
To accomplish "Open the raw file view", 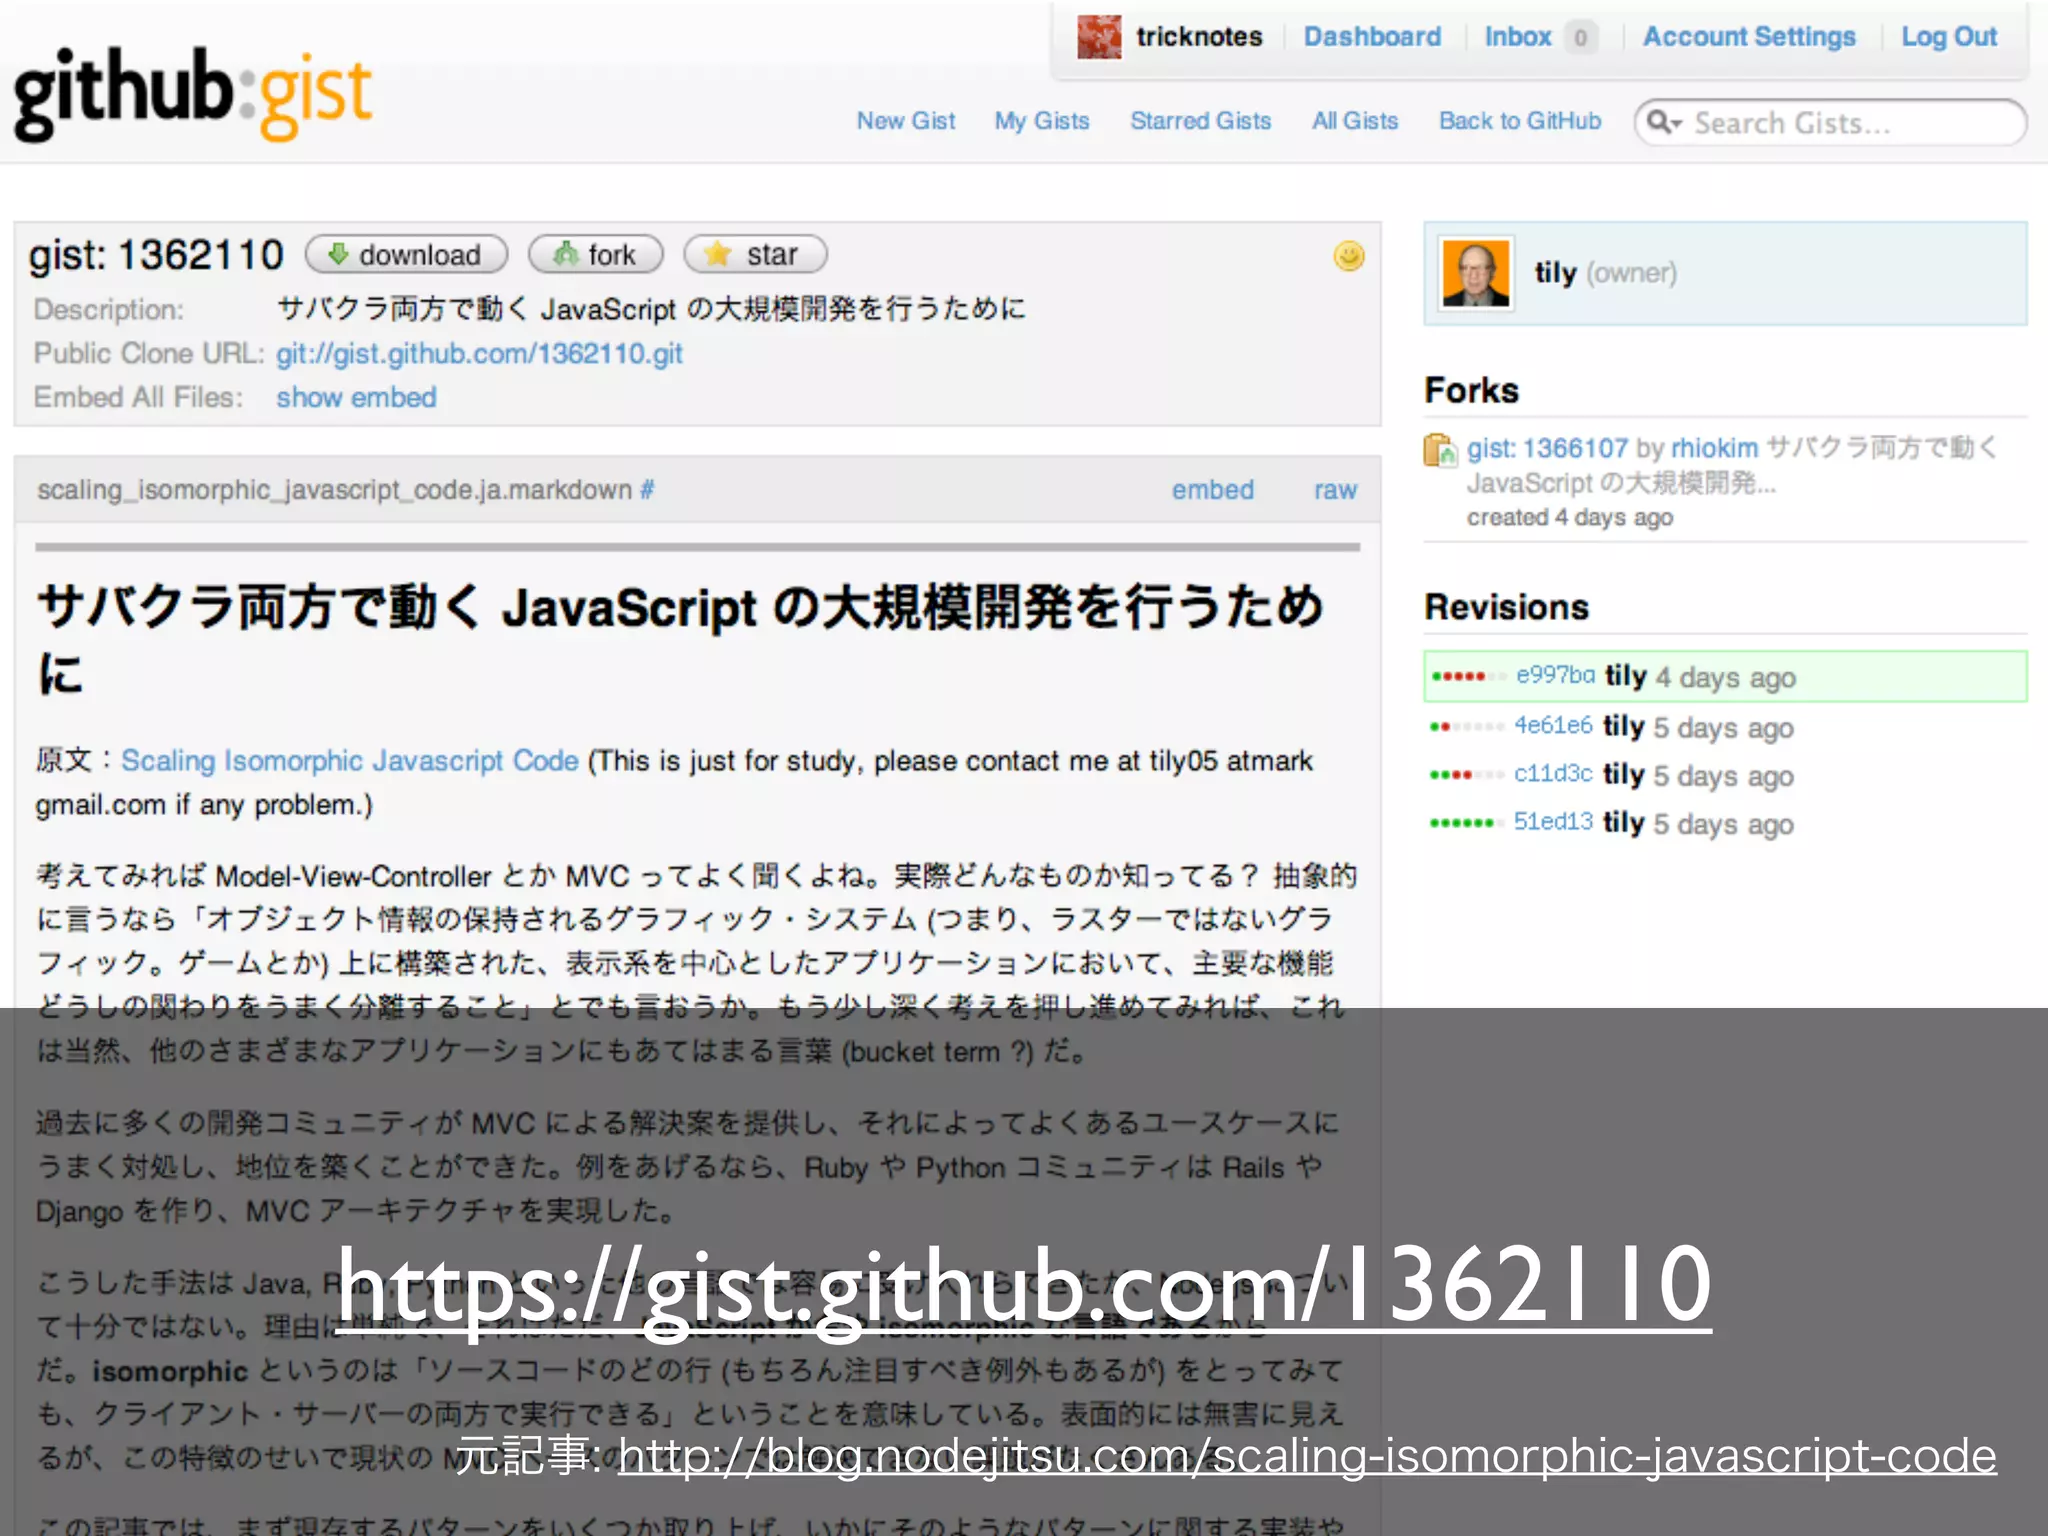I will click(x=1335, y=490).
